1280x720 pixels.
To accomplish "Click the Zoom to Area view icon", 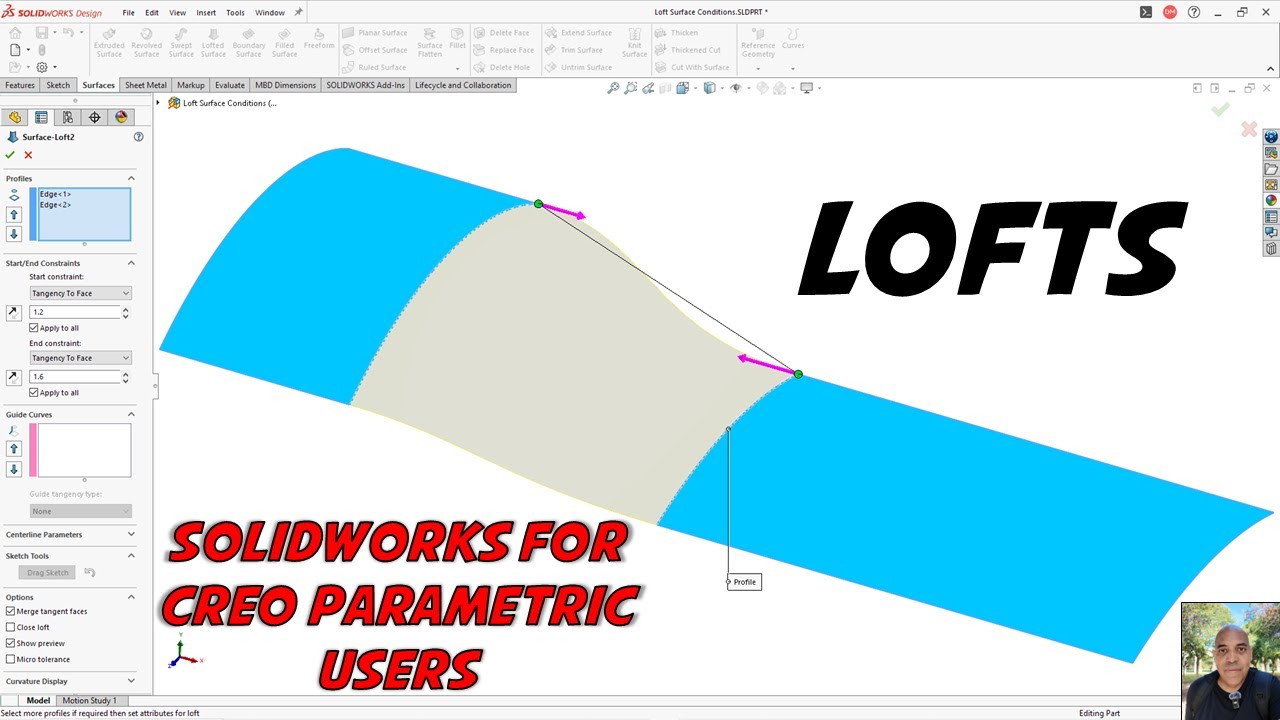I will (631, 88).
